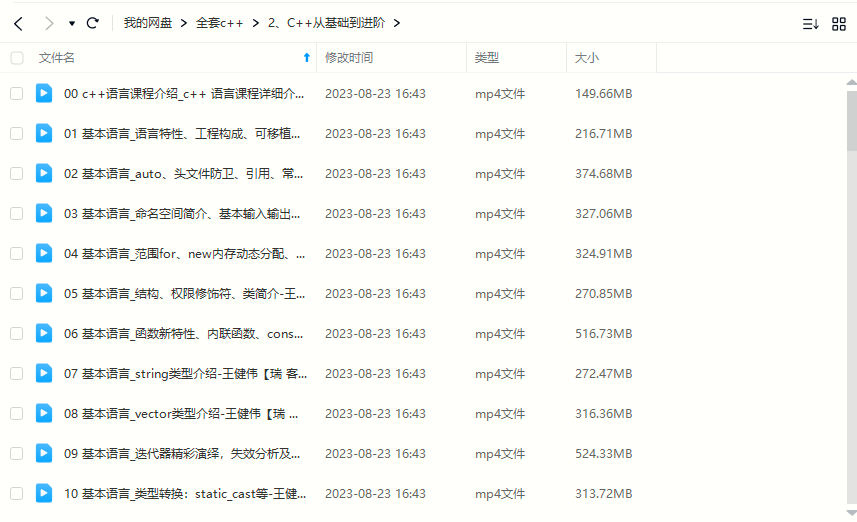This screenshot has width=857, height=522.
Task: Click the video icon for file 00
Action: [44, 93]
